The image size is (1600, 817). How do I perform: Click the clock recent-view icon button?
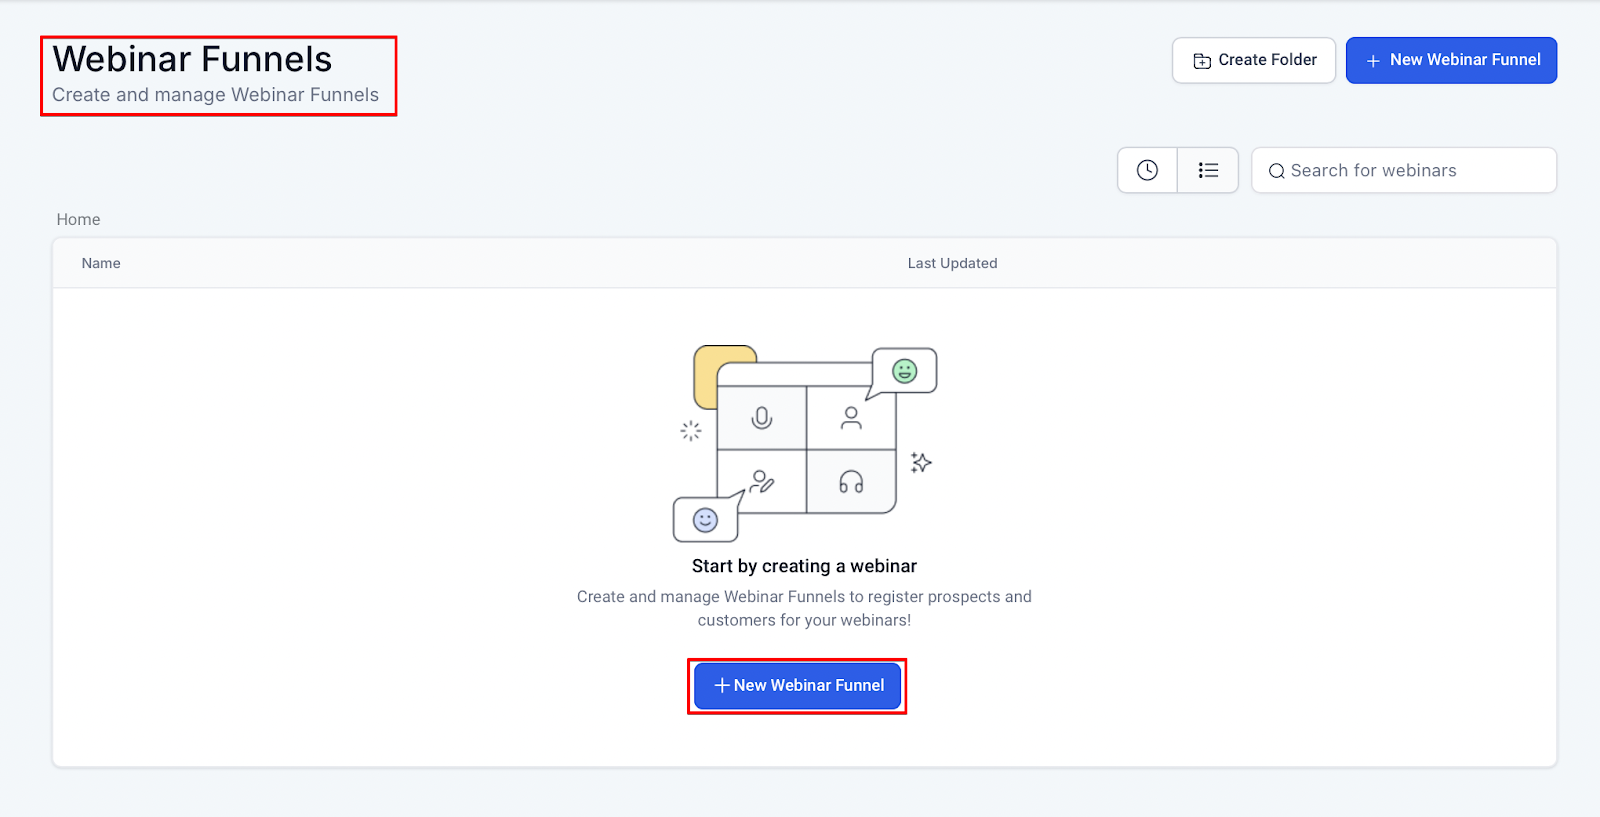click(1147, 170)
